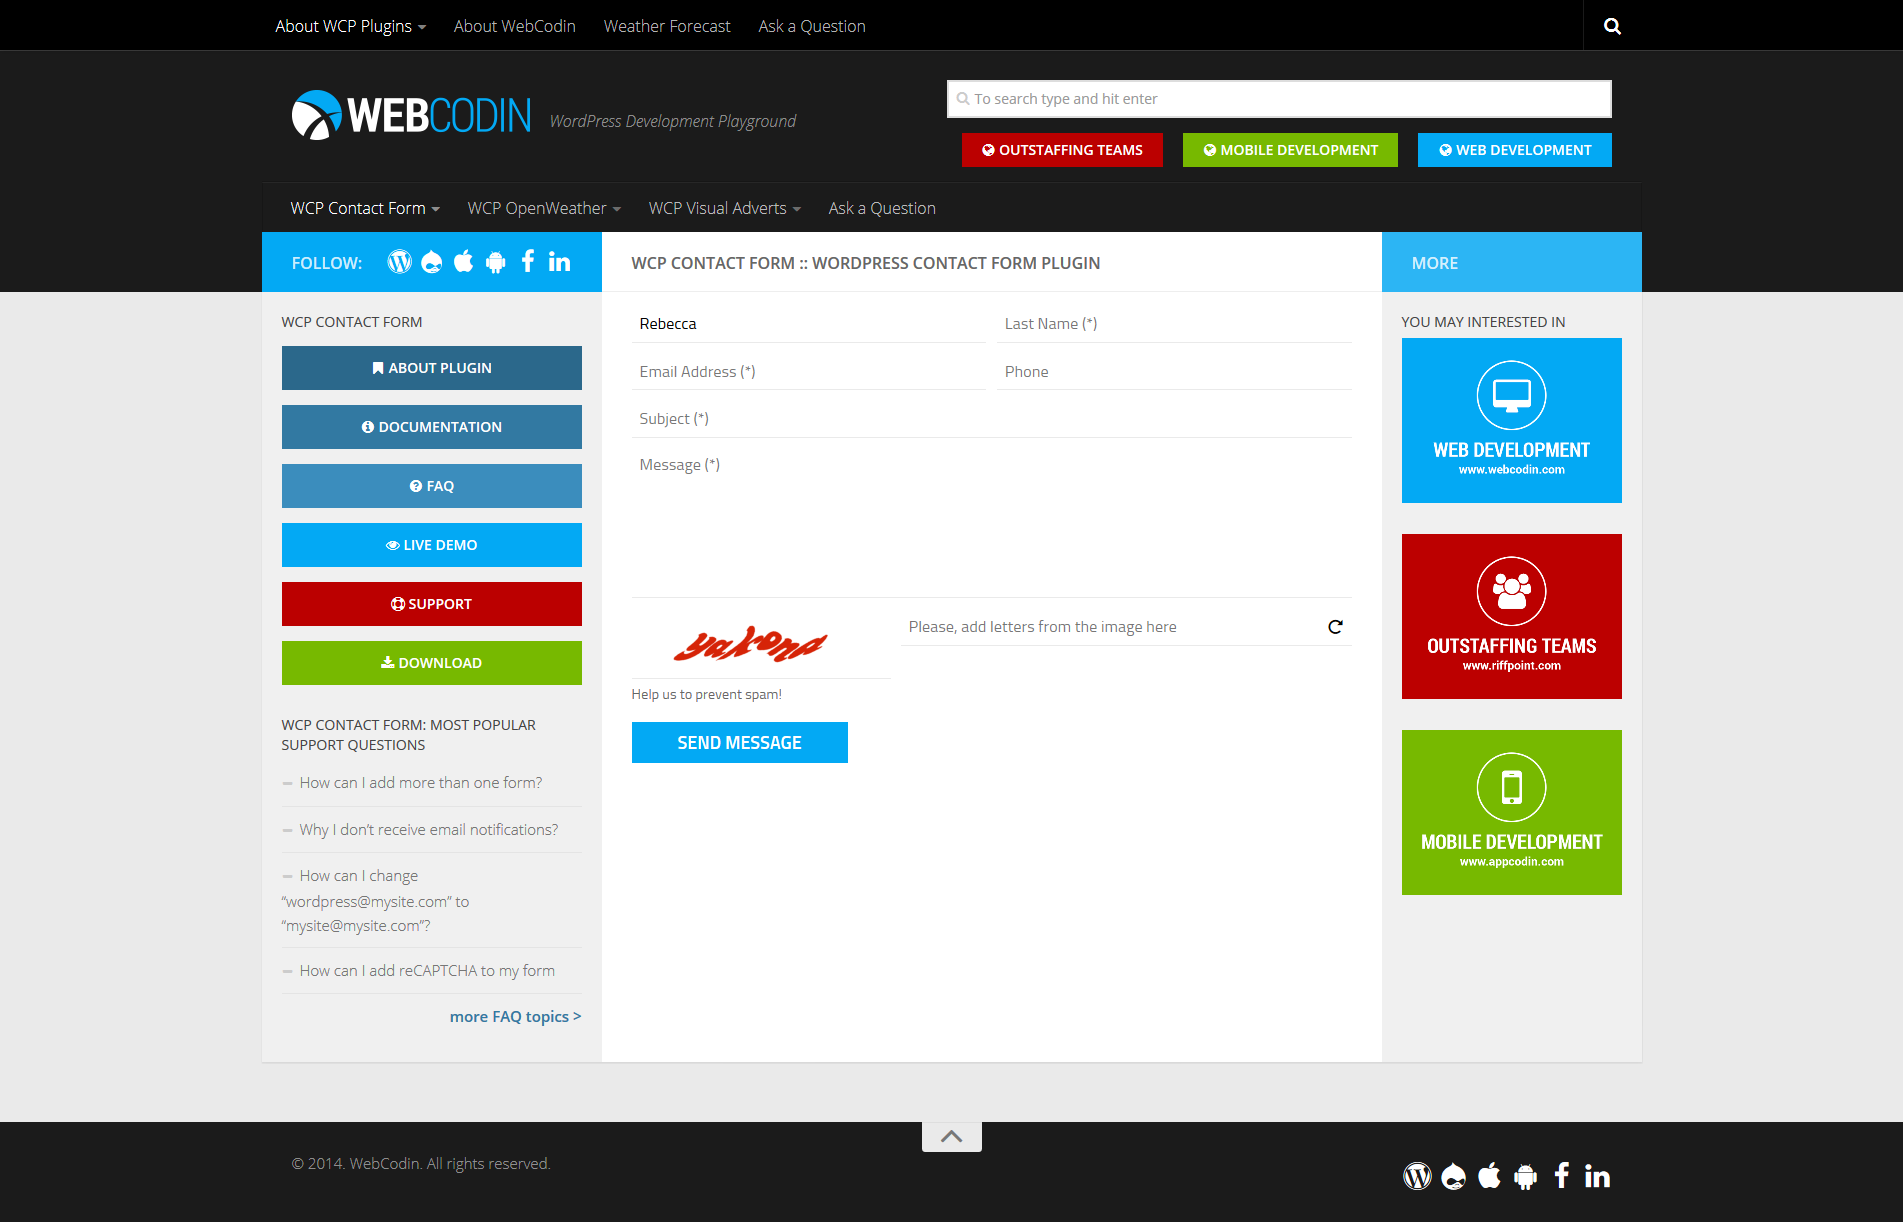Viewport: 1903px width, 1222px height.
Task: Click the Drupal icon in the Follow bar
Action: pyautogui.click(x=432, y=262)
